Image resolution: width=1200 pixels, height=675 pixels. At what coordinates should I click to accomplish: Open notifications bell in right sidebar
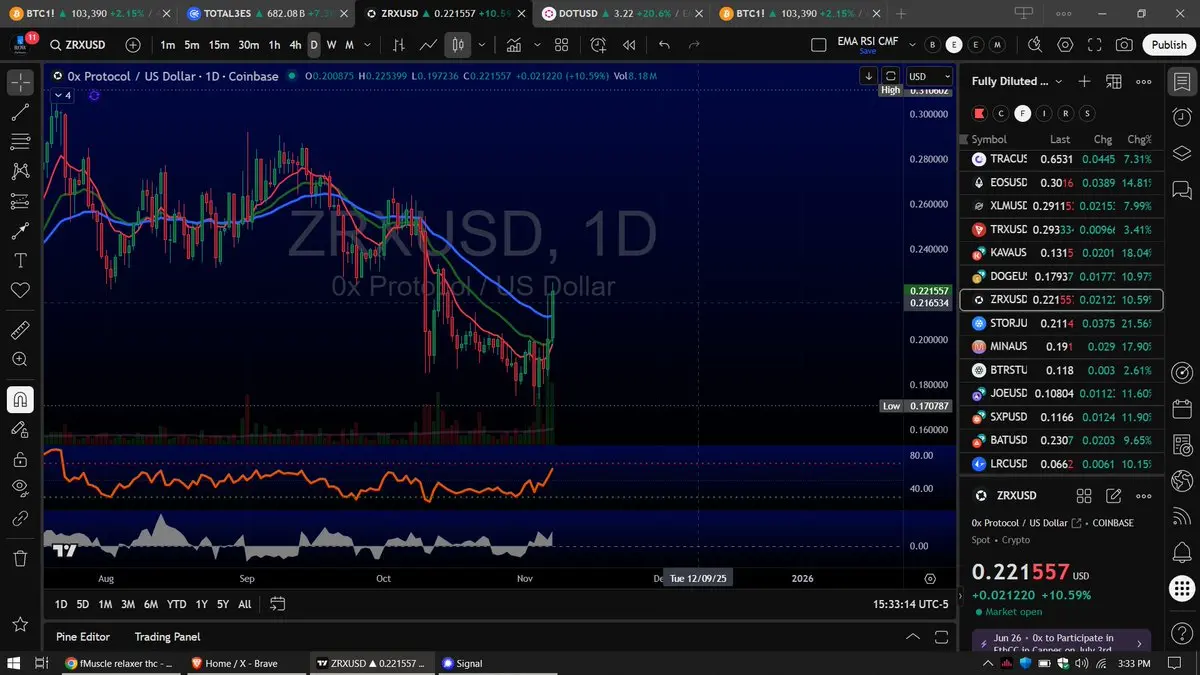click(1181, 552)
